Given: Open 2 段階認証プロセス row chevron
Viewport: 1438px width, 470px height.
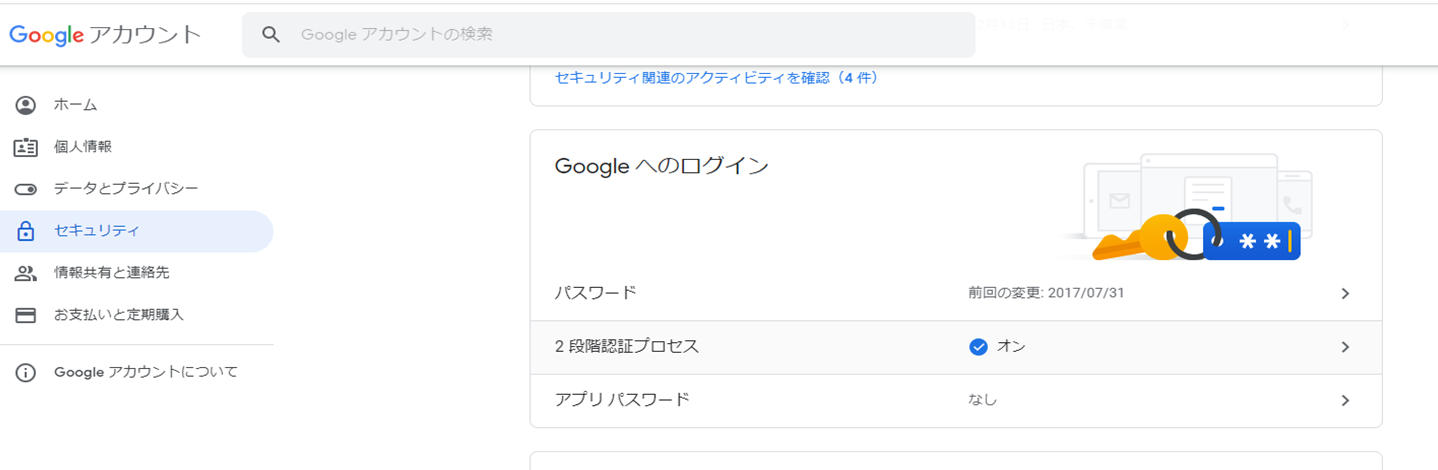Looking at the screenshot, I should coord(1345,347).
